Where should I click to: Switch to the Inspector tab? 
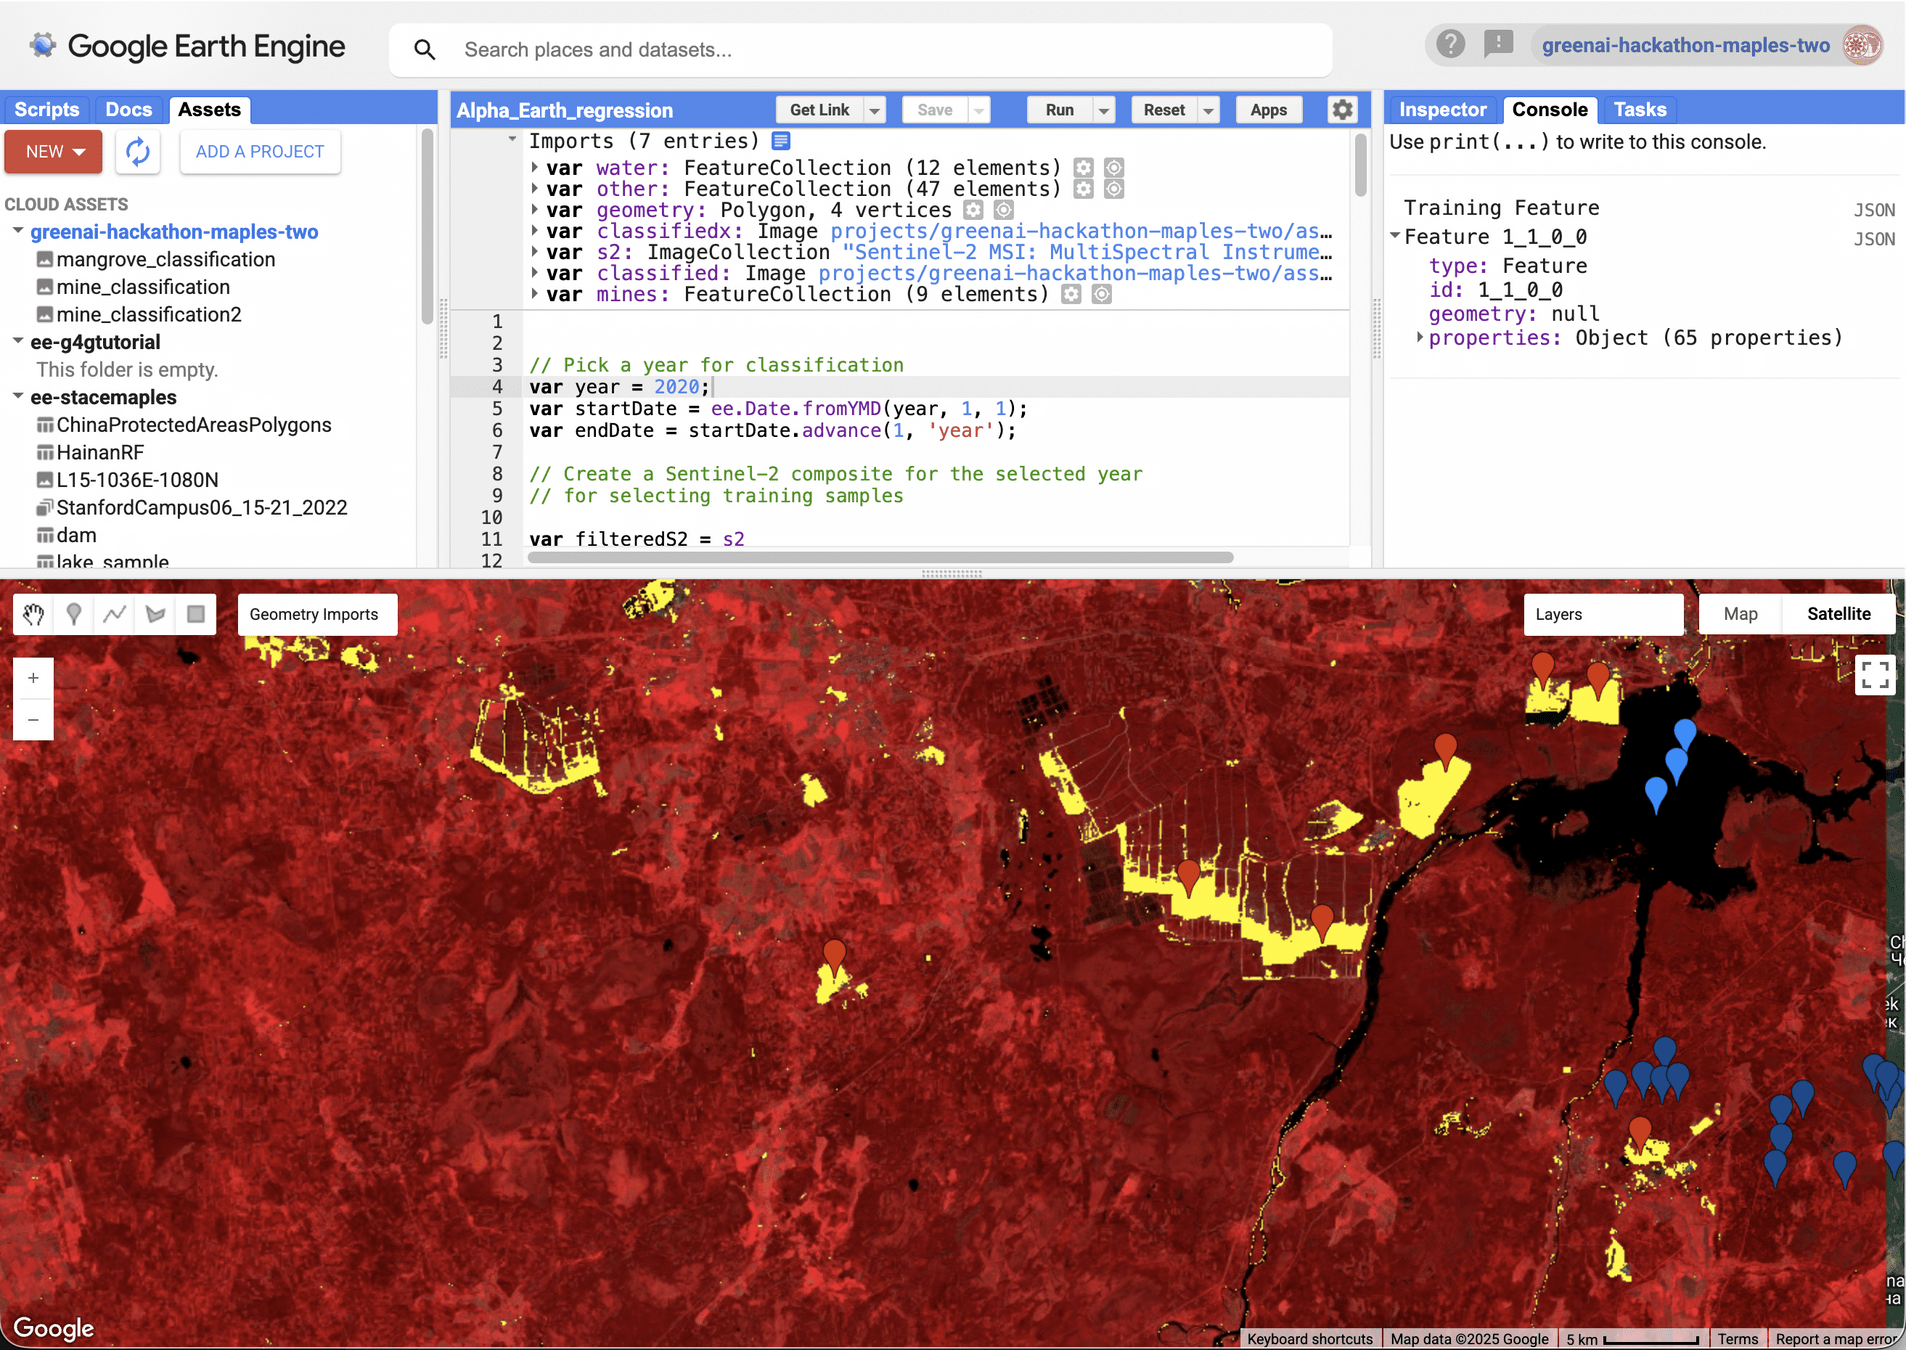point(1443,109)
